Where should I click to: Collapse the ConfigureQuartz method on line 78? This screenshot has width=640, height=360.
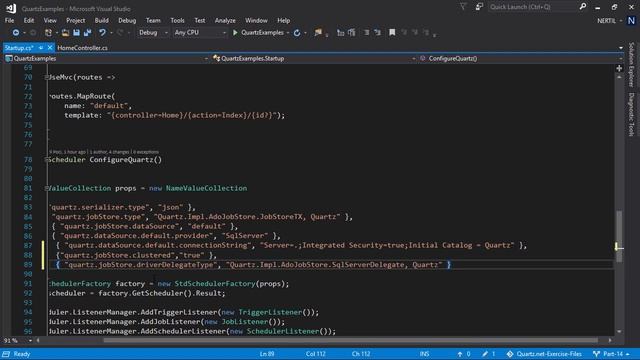(47, 160)
